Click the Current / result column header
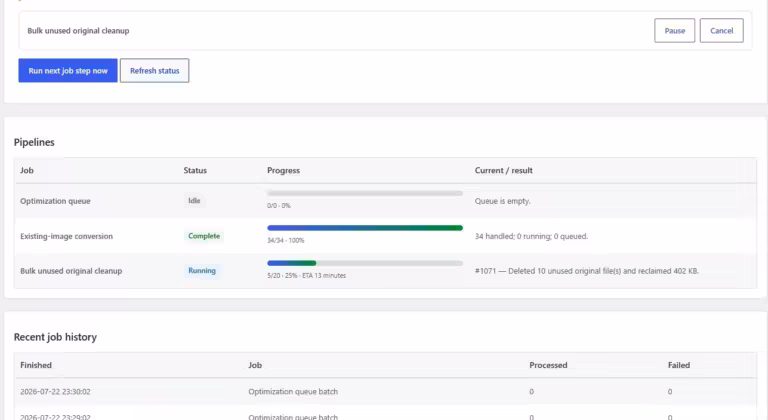 tap(504, 171)
